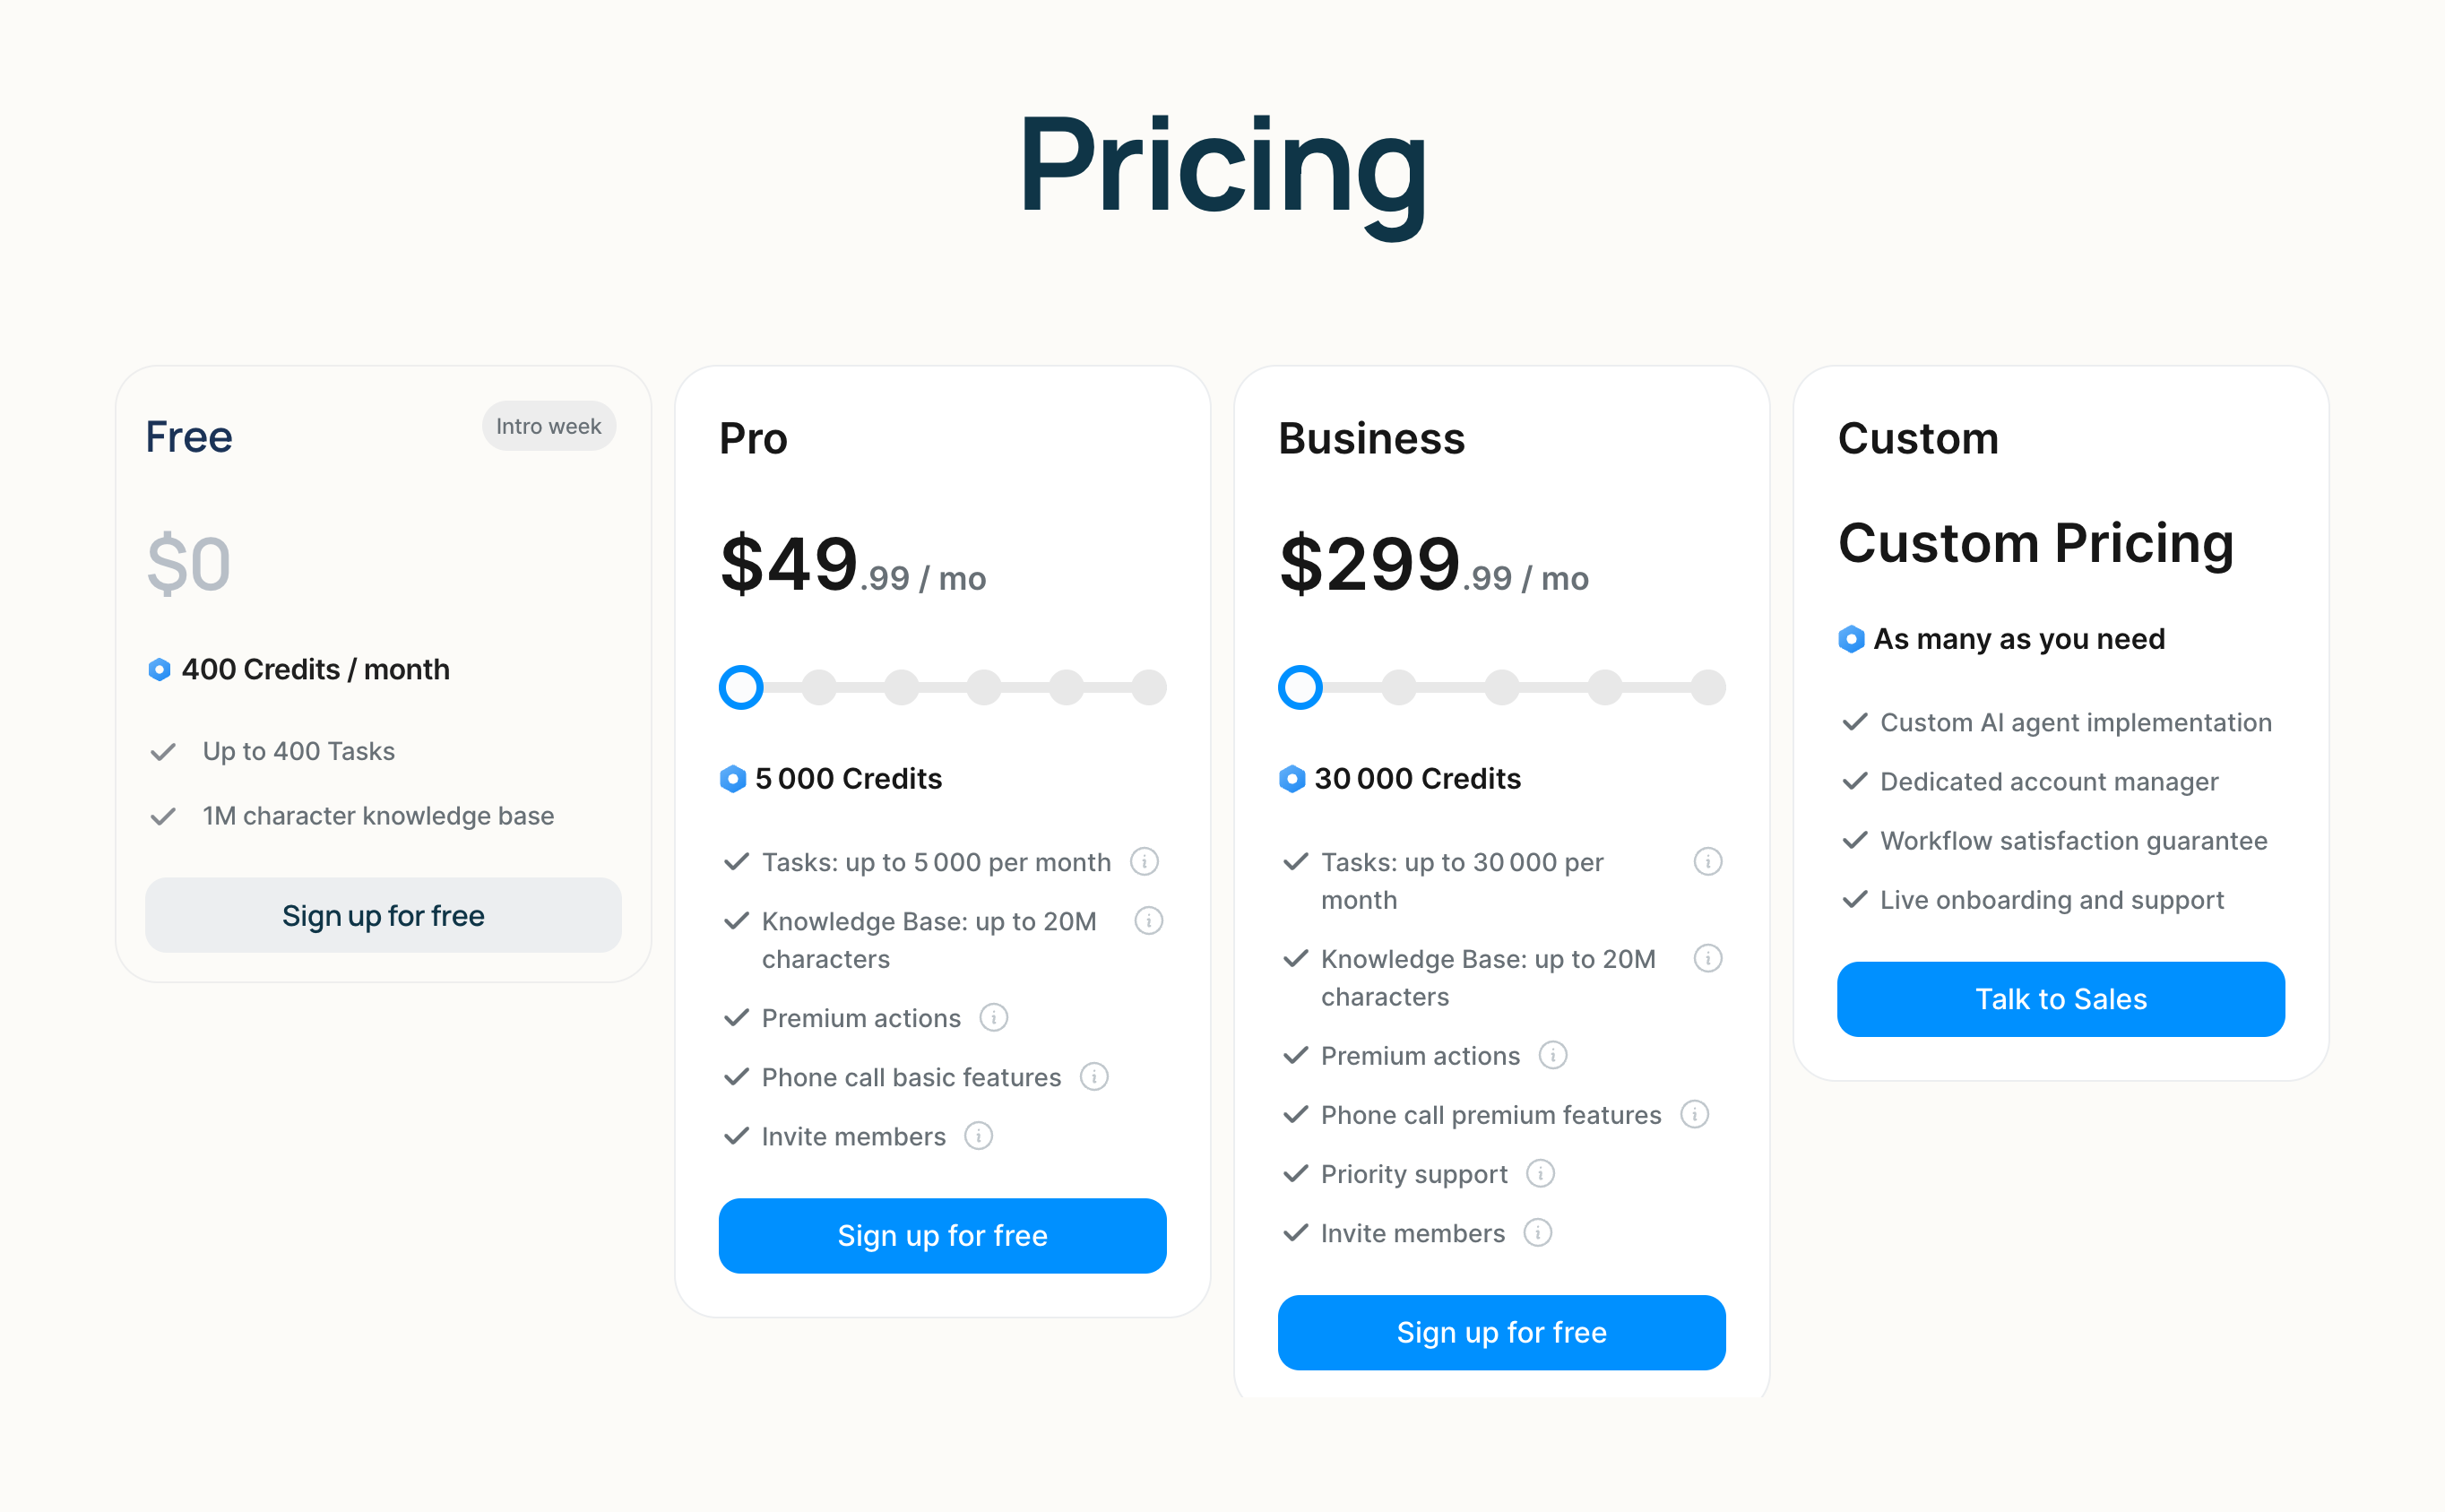Viewport: 2445px width, 1512px height.
Task: Click the Intro week badge
Action: [548, 426]
